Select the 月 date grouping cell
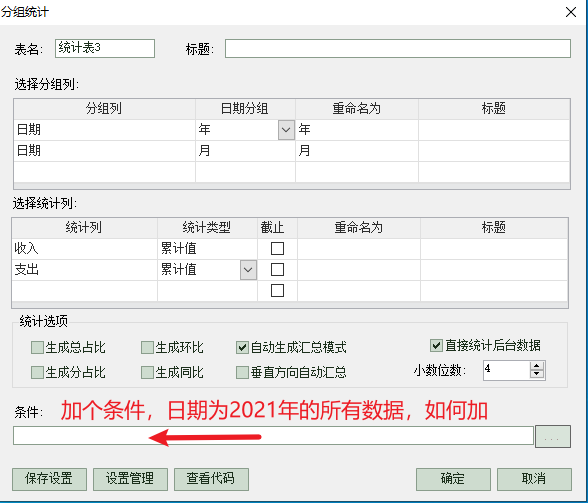This screenshot has width=588, height=503. click(x=245, y=151)
